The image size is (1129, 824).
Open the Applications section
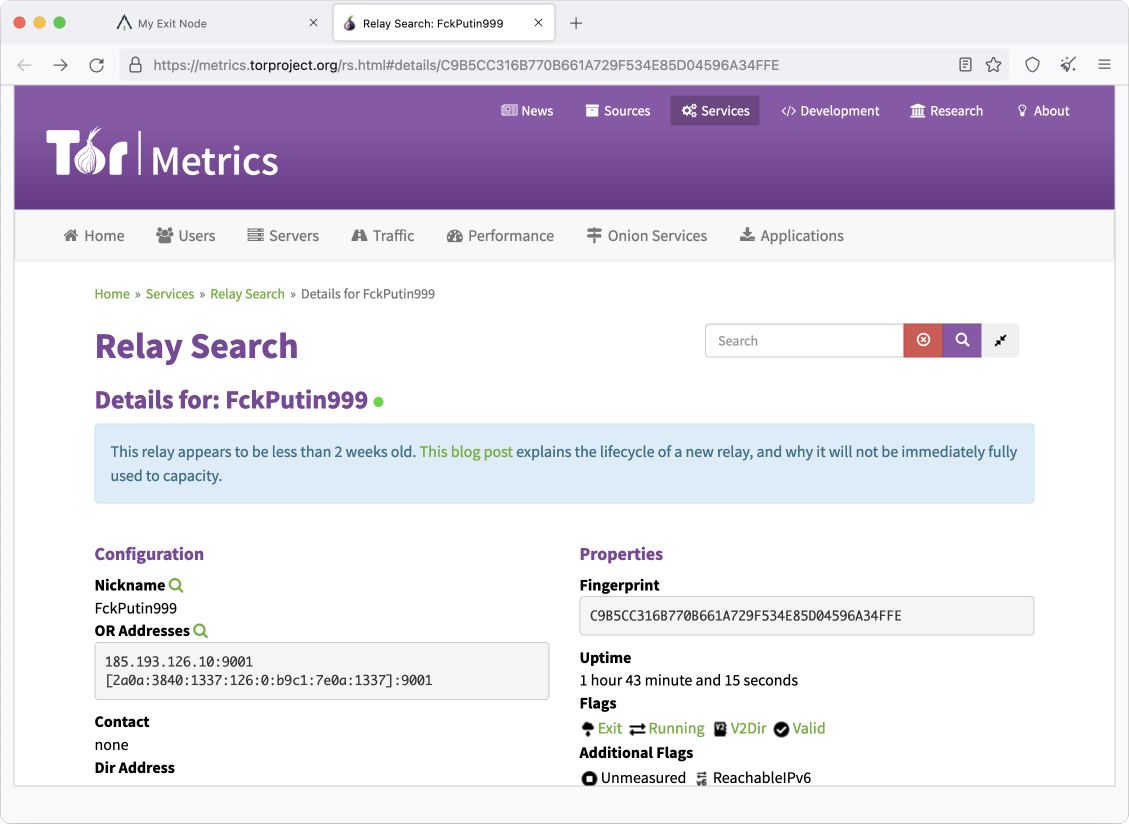791,236
